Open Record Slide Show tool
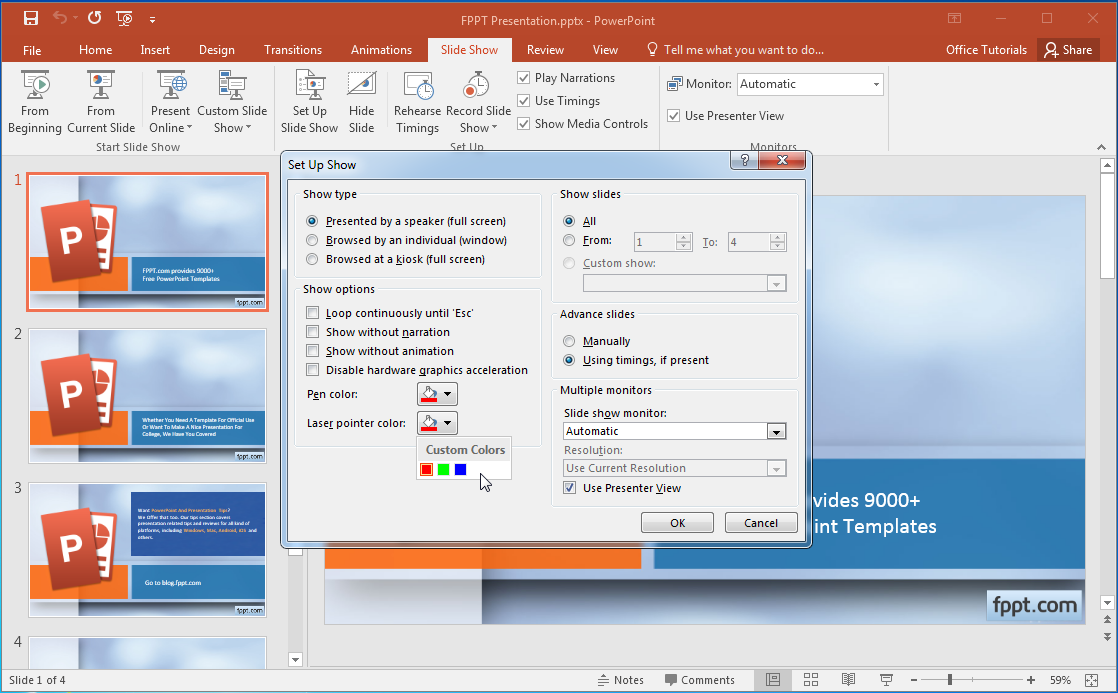This screenshot has height=693, width=1118. coord(478,100)
